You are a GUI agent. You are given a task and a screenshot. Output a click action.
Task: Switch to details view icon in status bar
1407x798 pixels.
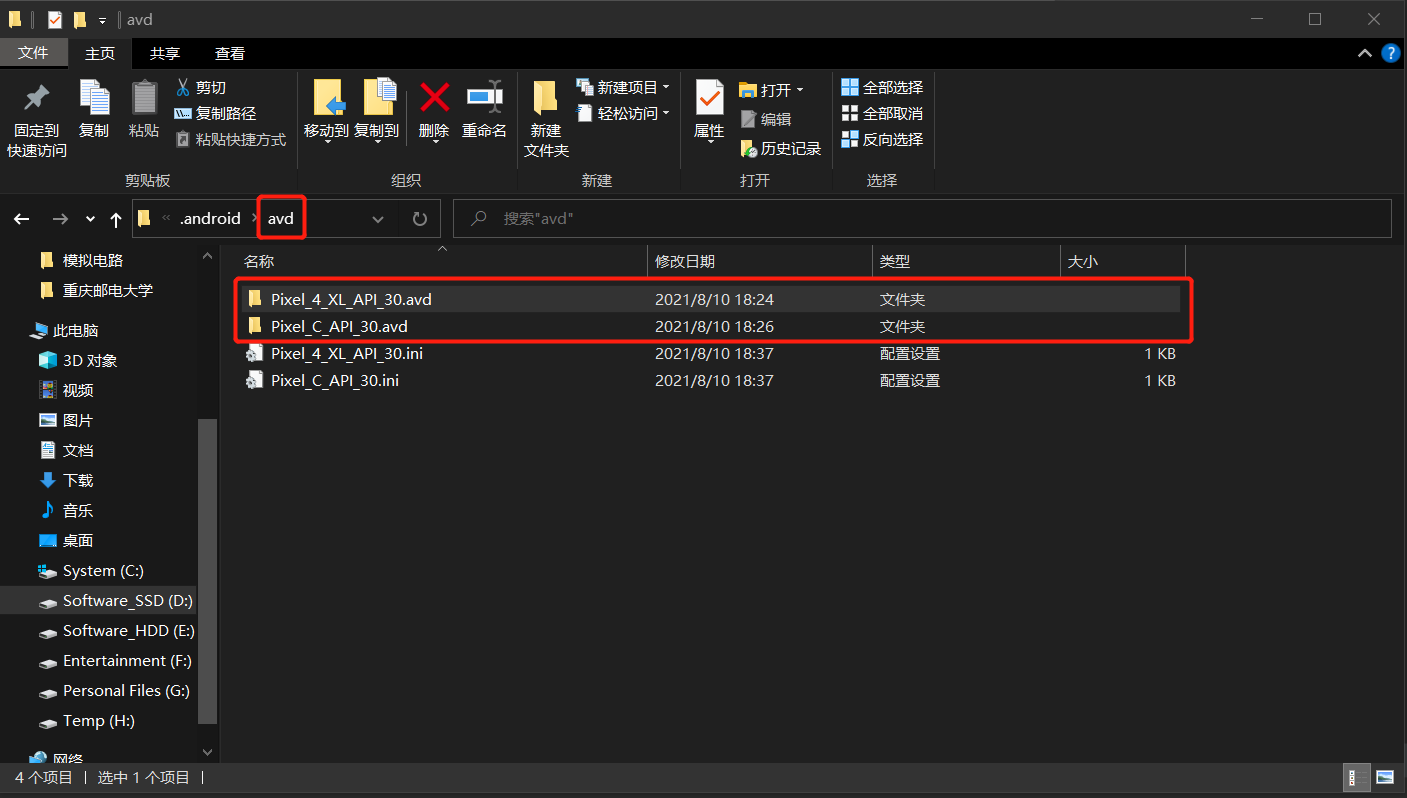(1357, 777)
